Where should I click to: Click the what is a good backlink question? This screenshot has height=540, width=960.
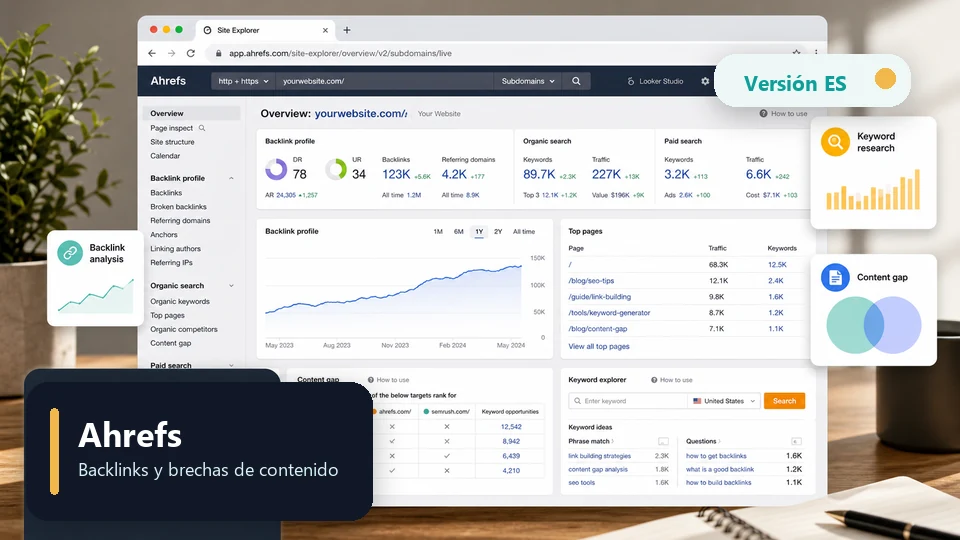point(720,470)
